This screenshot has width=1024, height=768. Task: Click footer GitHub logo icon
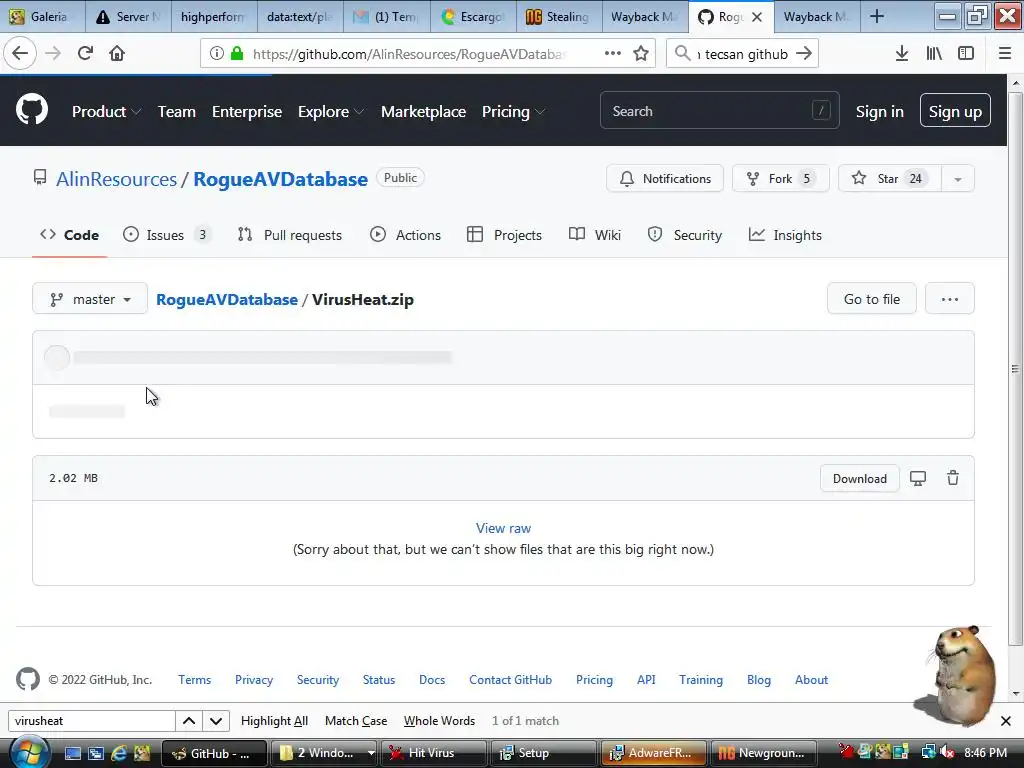27,679
